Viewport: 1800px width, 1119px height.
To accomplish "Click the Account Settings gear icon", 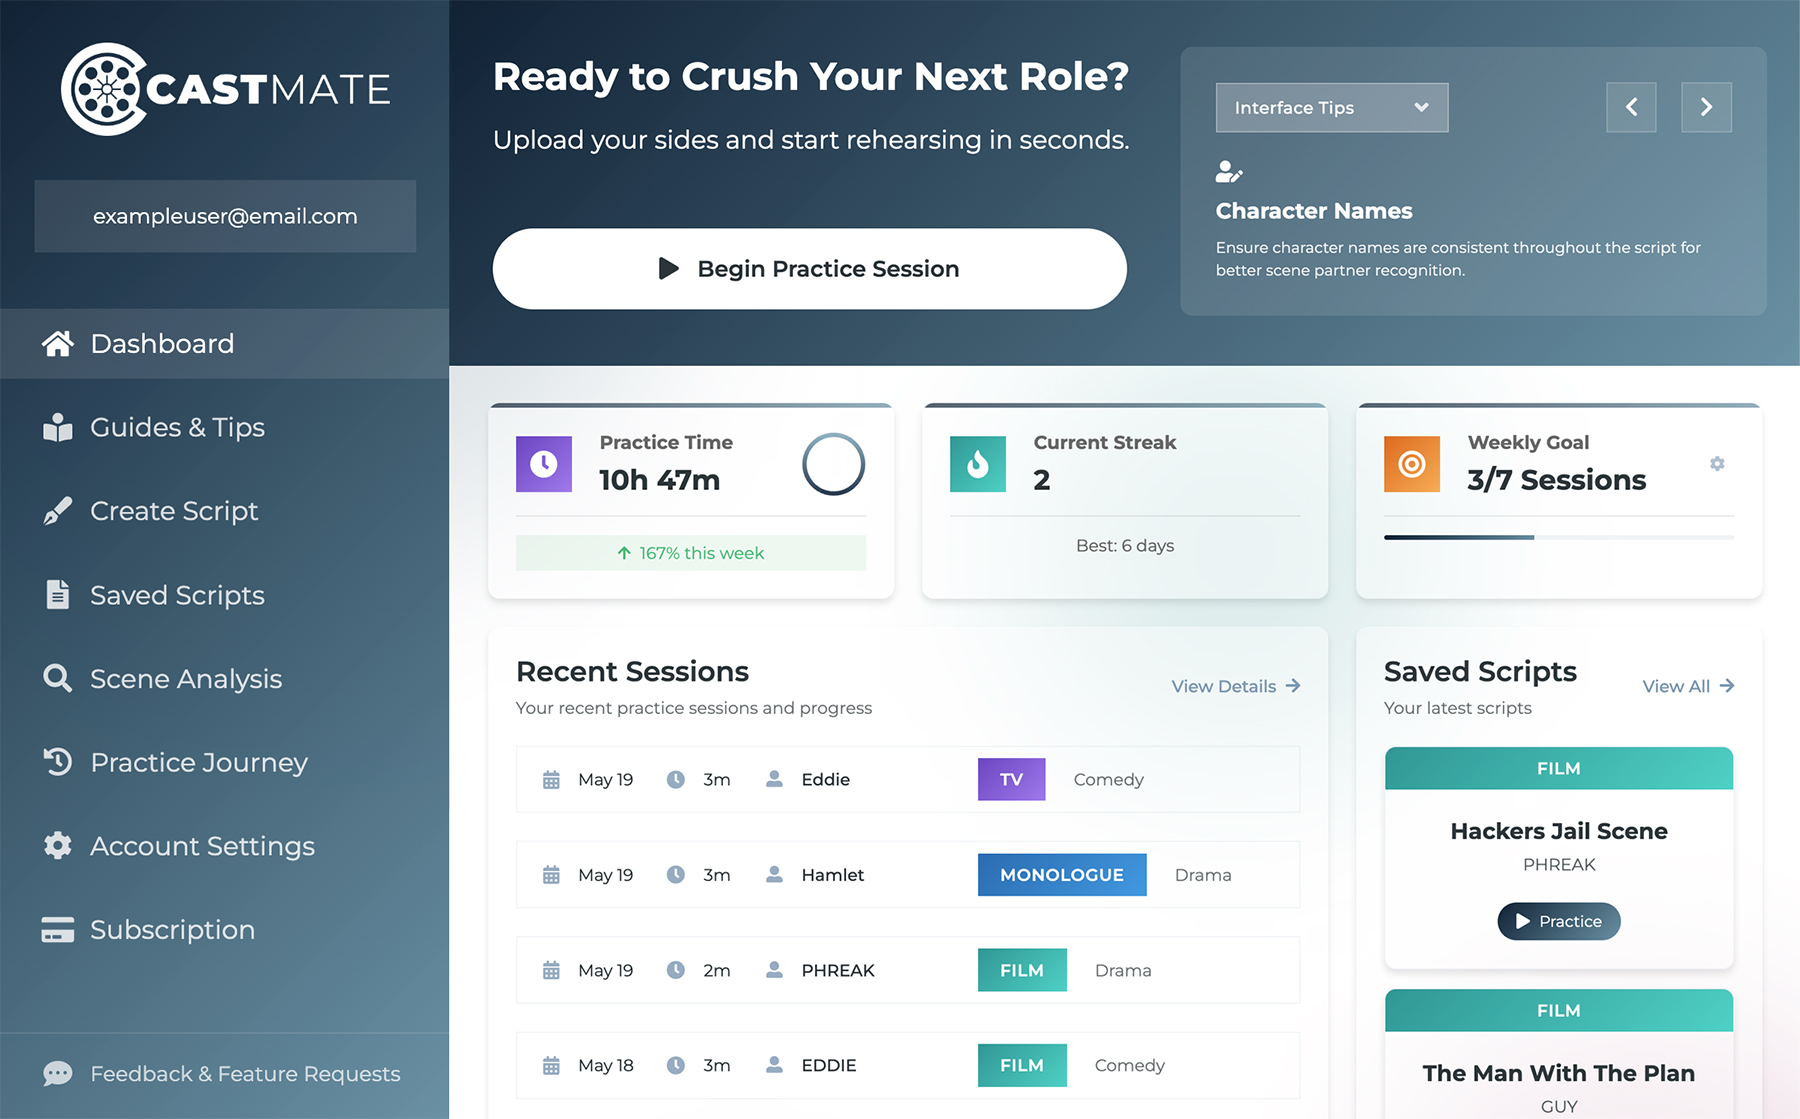I will pyautogui.click(x=57, y=846).
